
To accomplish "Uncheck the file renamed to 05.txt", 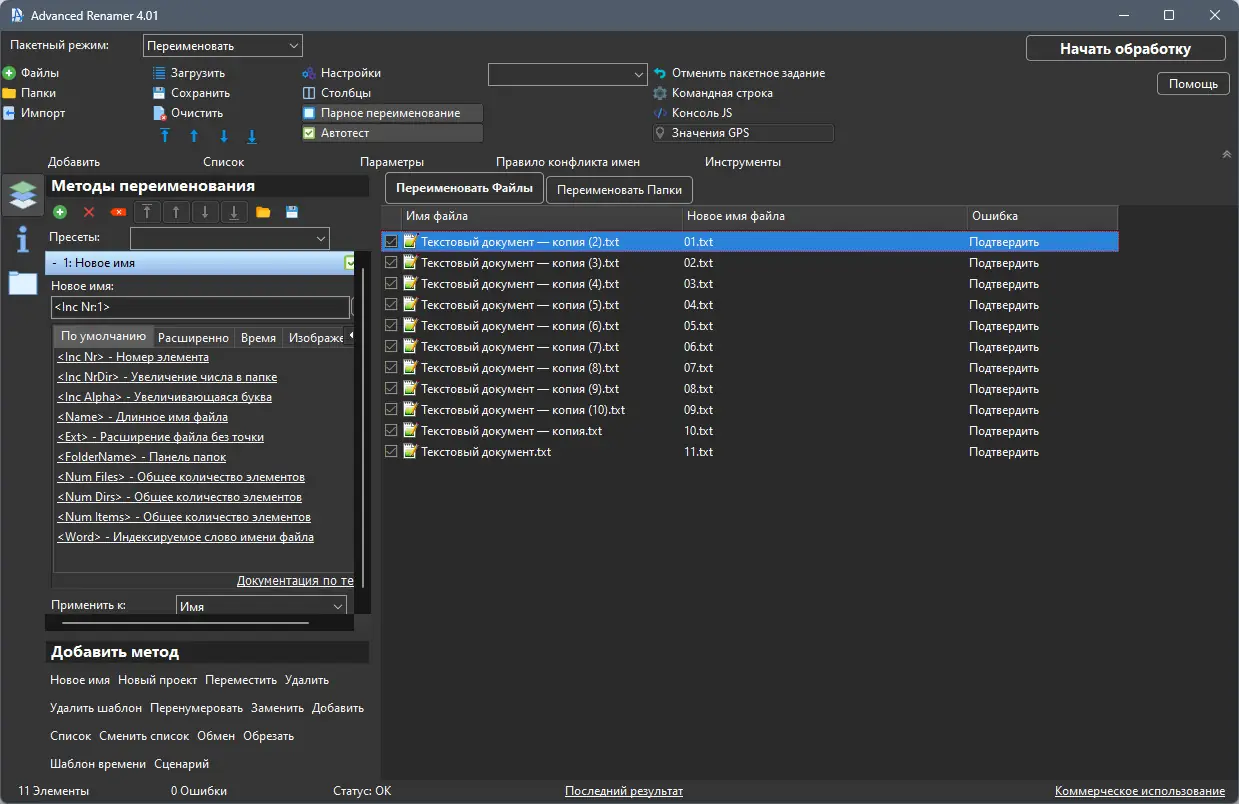I will tap(391, 326).
